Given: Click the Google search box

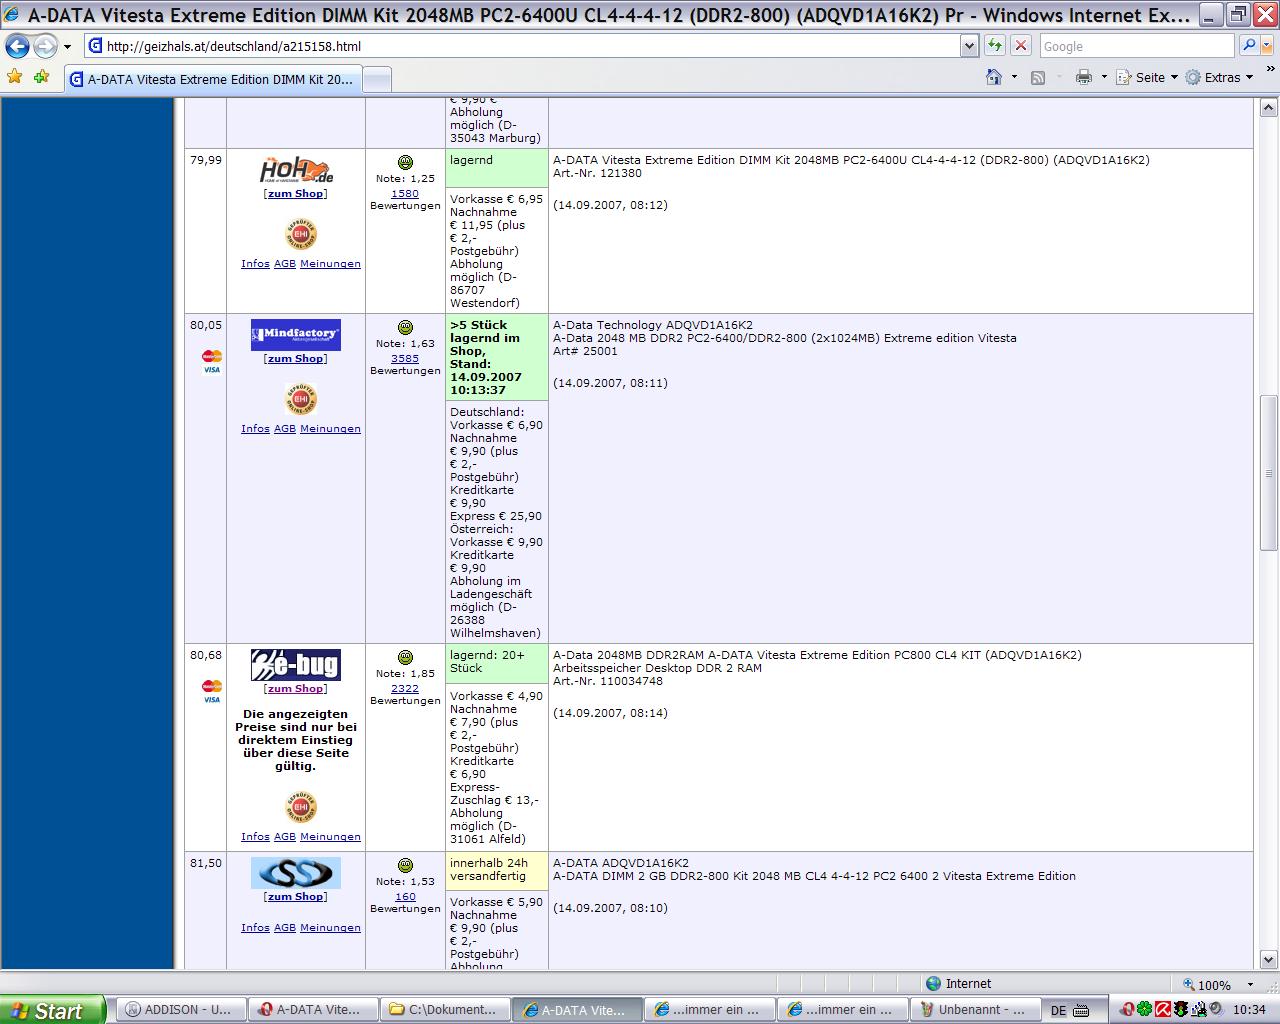Looking at the screenshot, I should 1137,46.
